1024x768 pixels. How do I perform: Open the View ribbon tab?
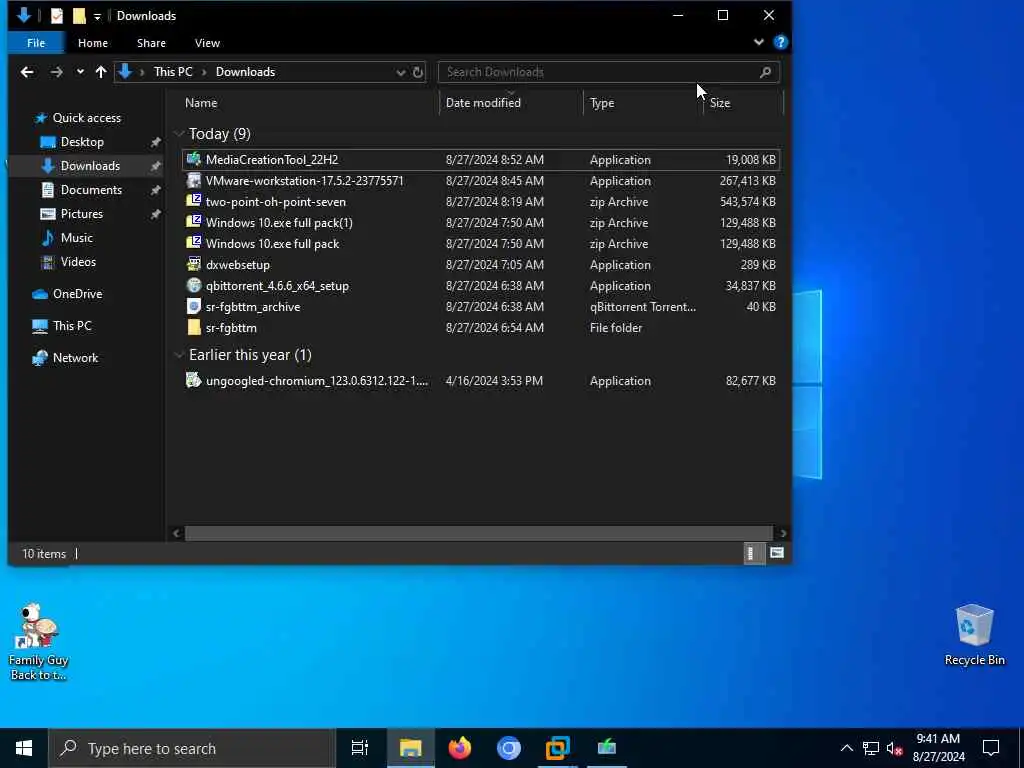coord(207,42)
